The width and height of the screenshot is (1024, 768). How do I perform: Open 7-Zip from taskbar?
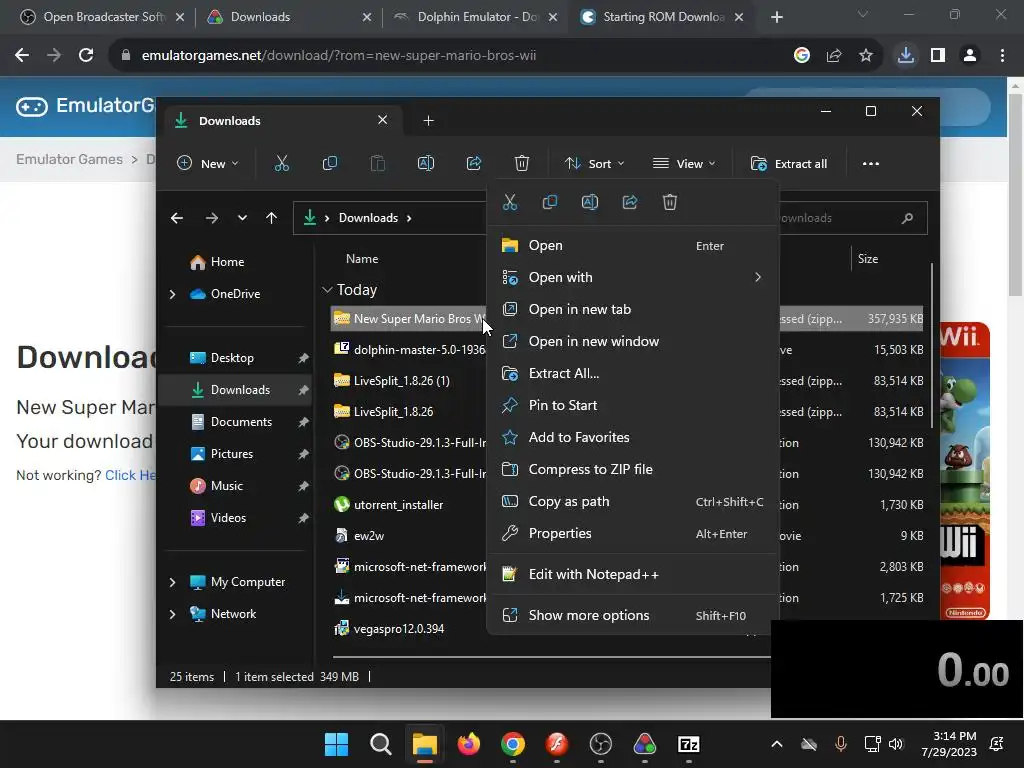point(689,744)
